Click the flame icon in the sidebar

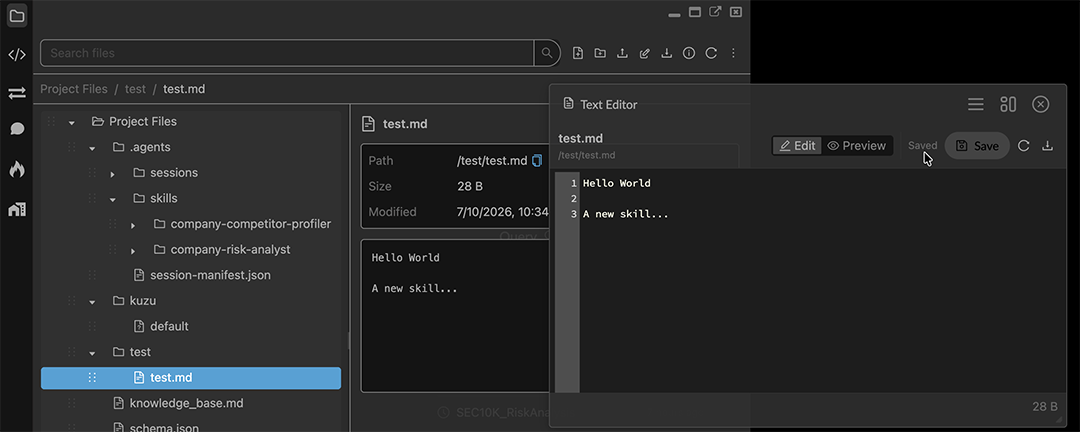[x=17, y=169]
